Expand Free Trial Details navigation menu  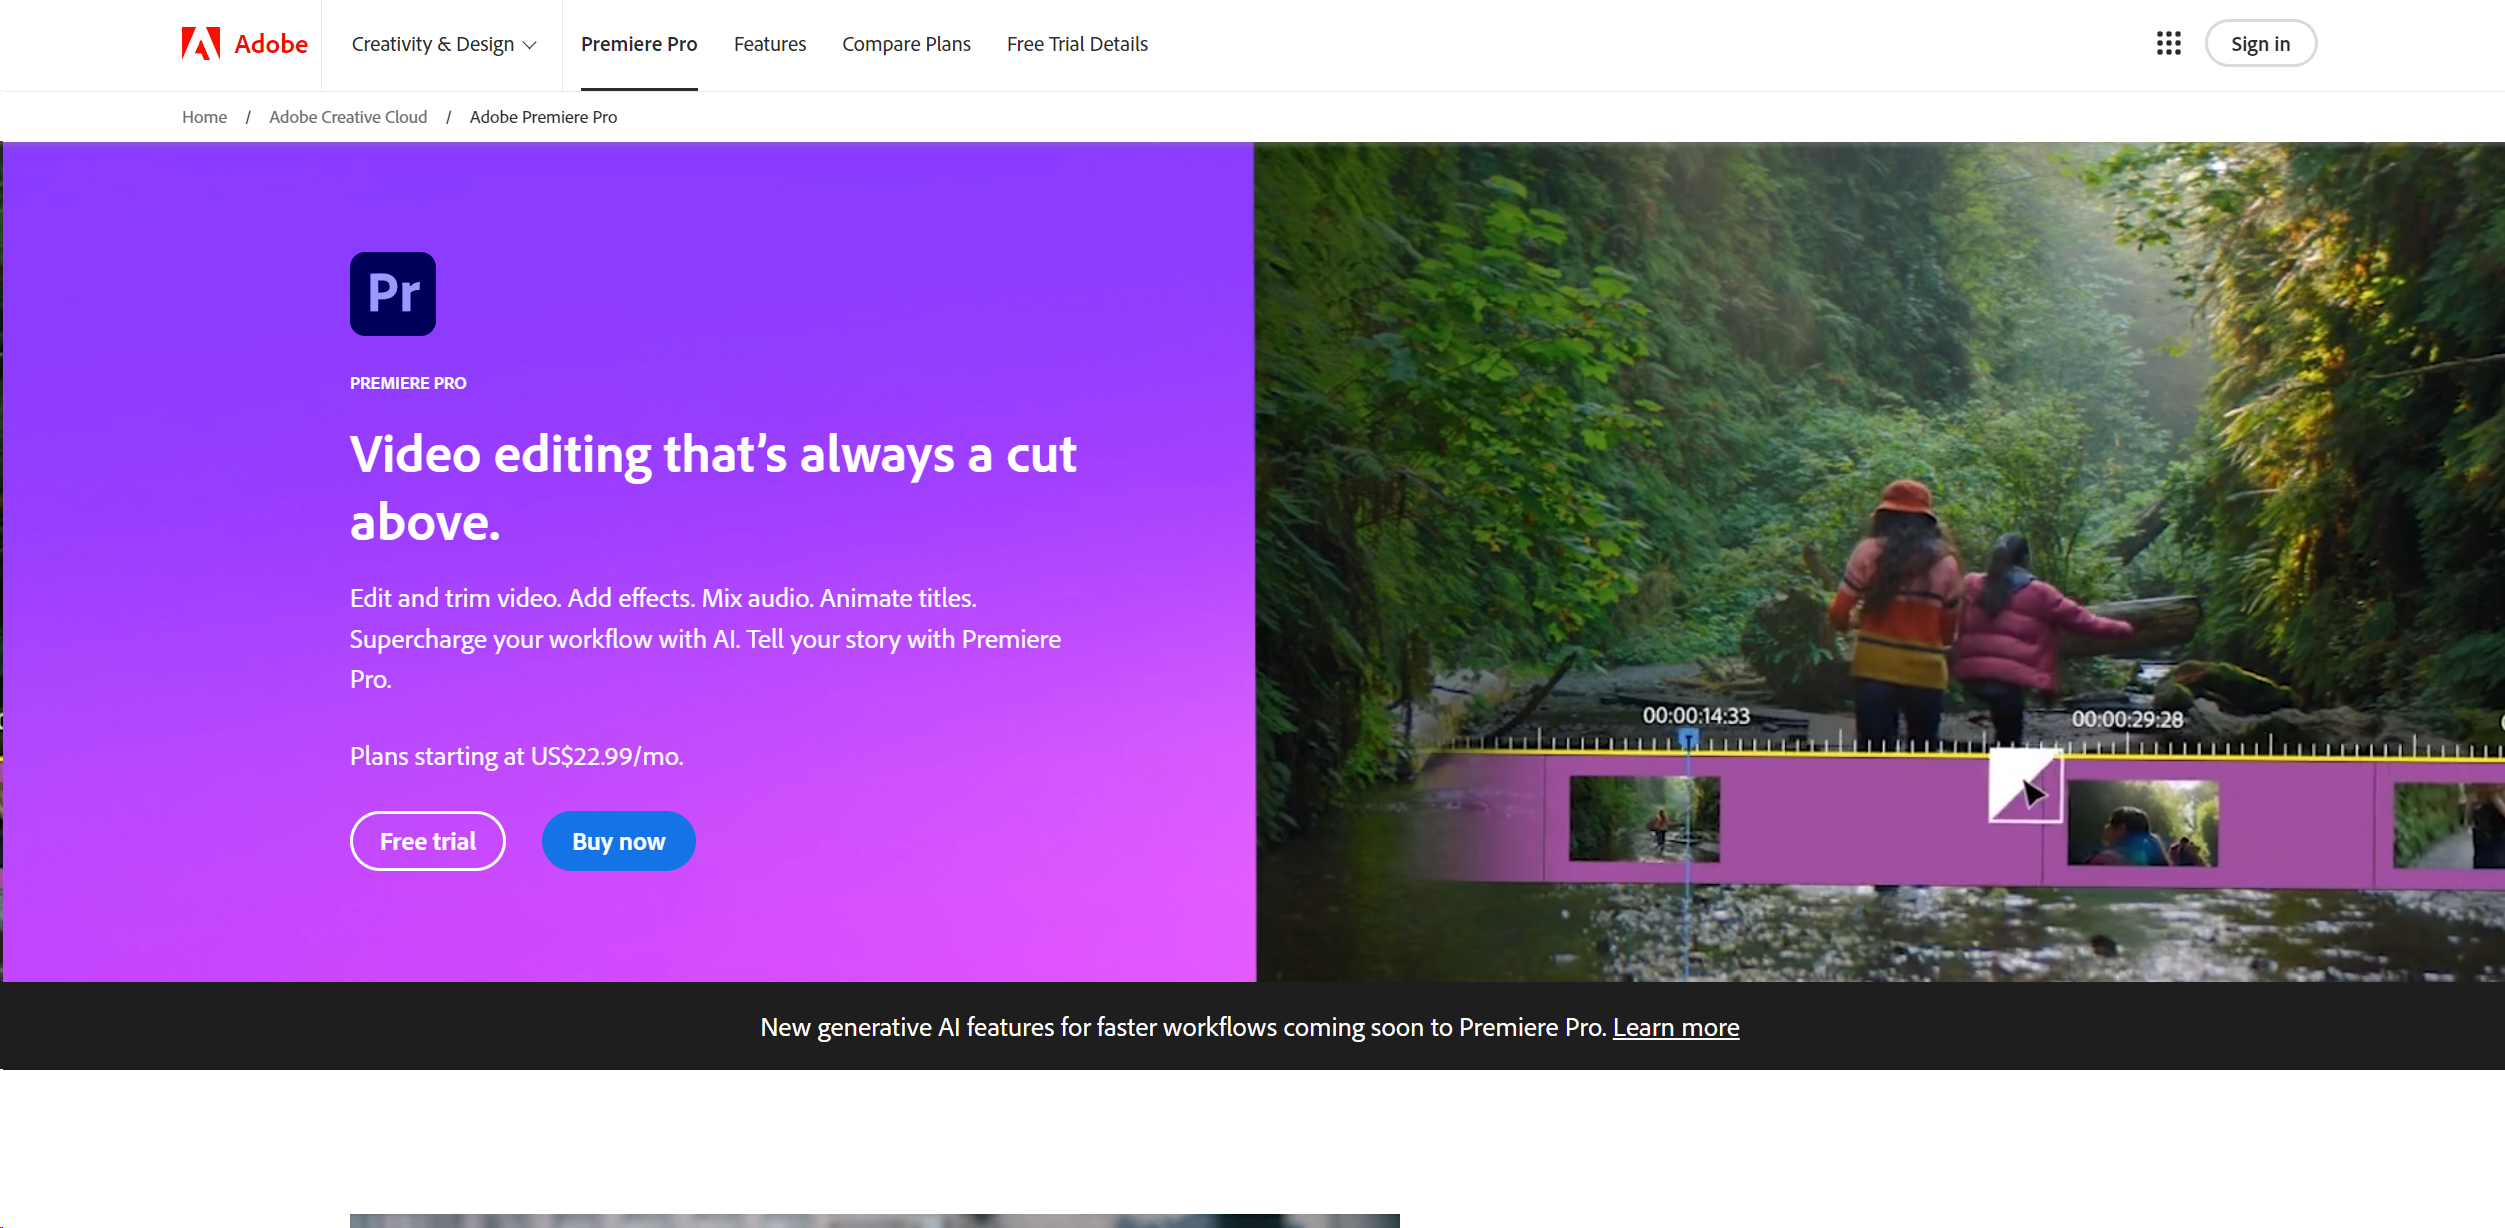[x=1077, y=45]
